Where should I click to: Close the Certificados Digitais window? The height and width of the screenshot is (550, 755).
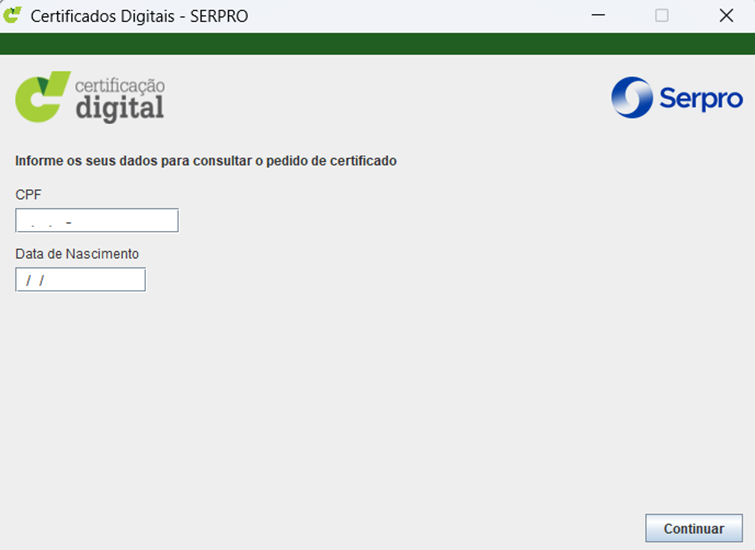(x=726, y=15)
